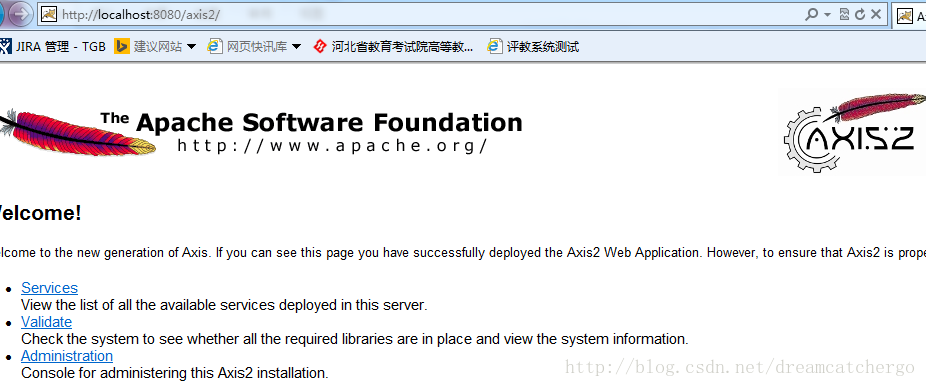
Task: Click text "View the list of all the available services"
Action: coord(148,305)
